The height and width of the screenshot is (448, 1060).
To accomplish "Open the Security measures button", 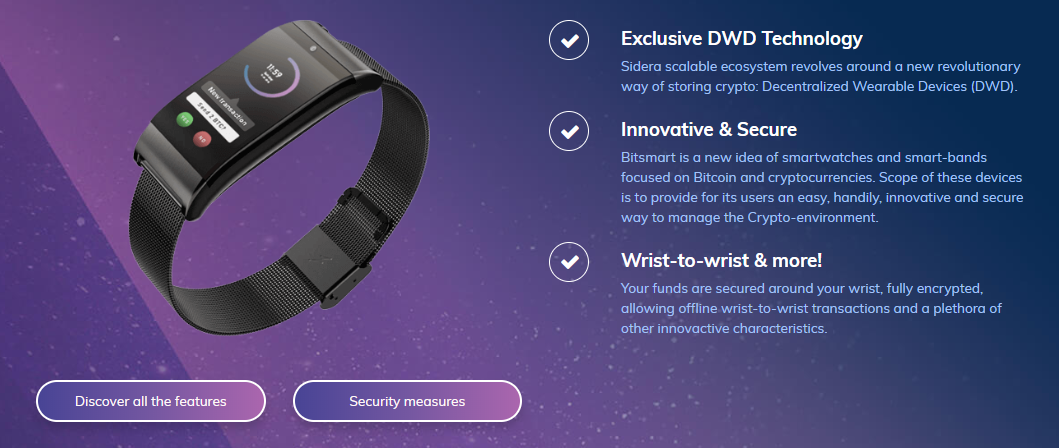I will pos(407,401).
